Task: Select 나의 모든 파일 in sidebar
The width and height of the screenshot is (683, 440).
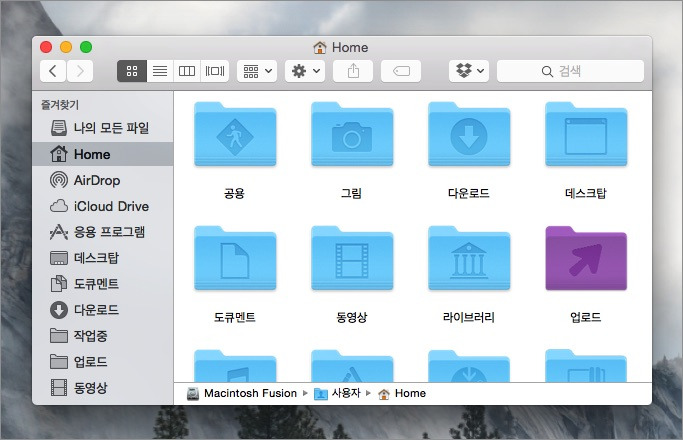Action: pyautogui.click(x=103, y=128)
